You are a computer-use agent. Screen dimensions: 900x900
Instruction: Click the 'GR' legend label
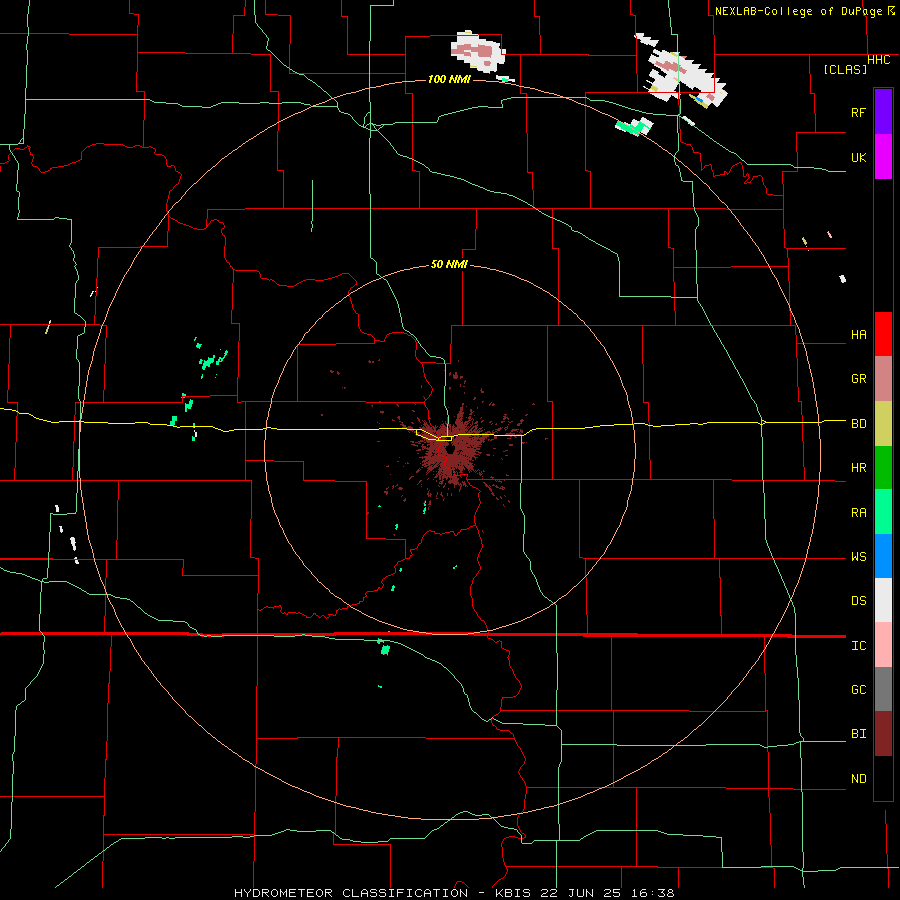[x=859, y=379]
